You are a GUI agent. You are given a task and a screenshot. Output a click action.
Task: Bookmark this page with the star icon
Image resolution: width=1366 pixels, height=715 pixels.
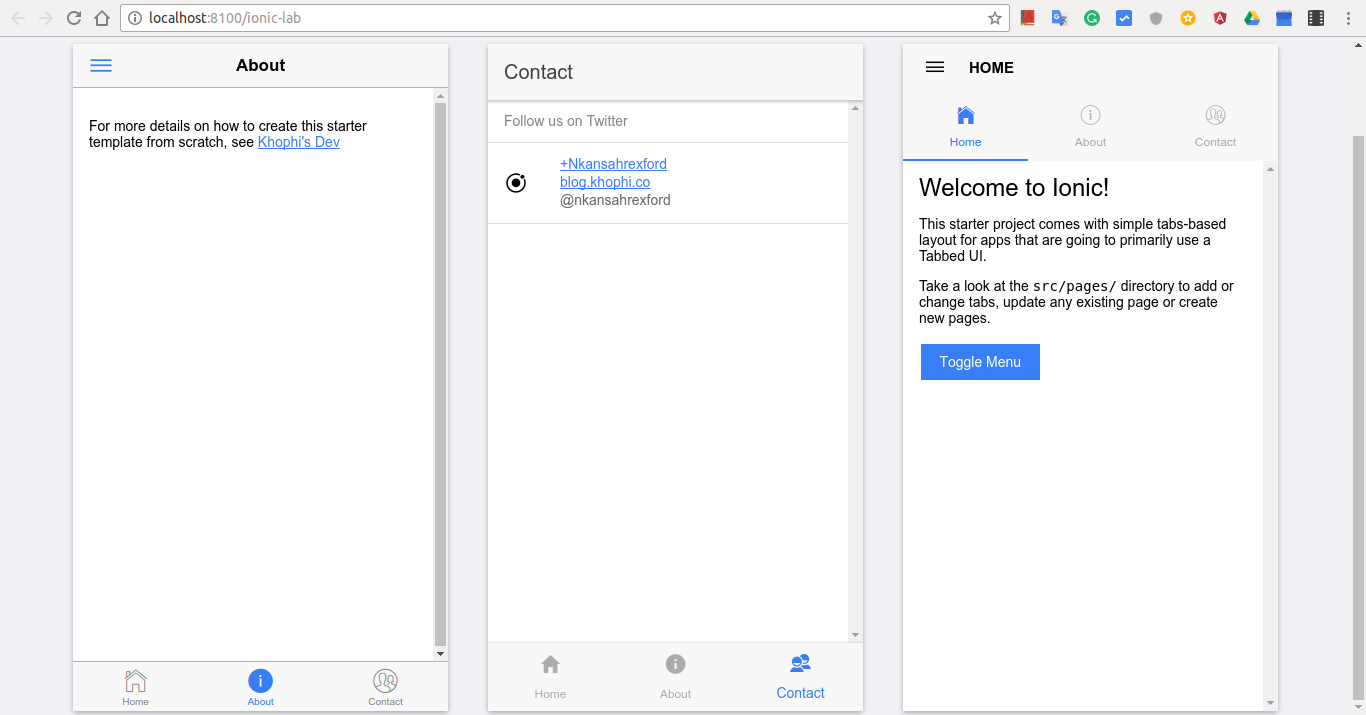coord(994,18)
